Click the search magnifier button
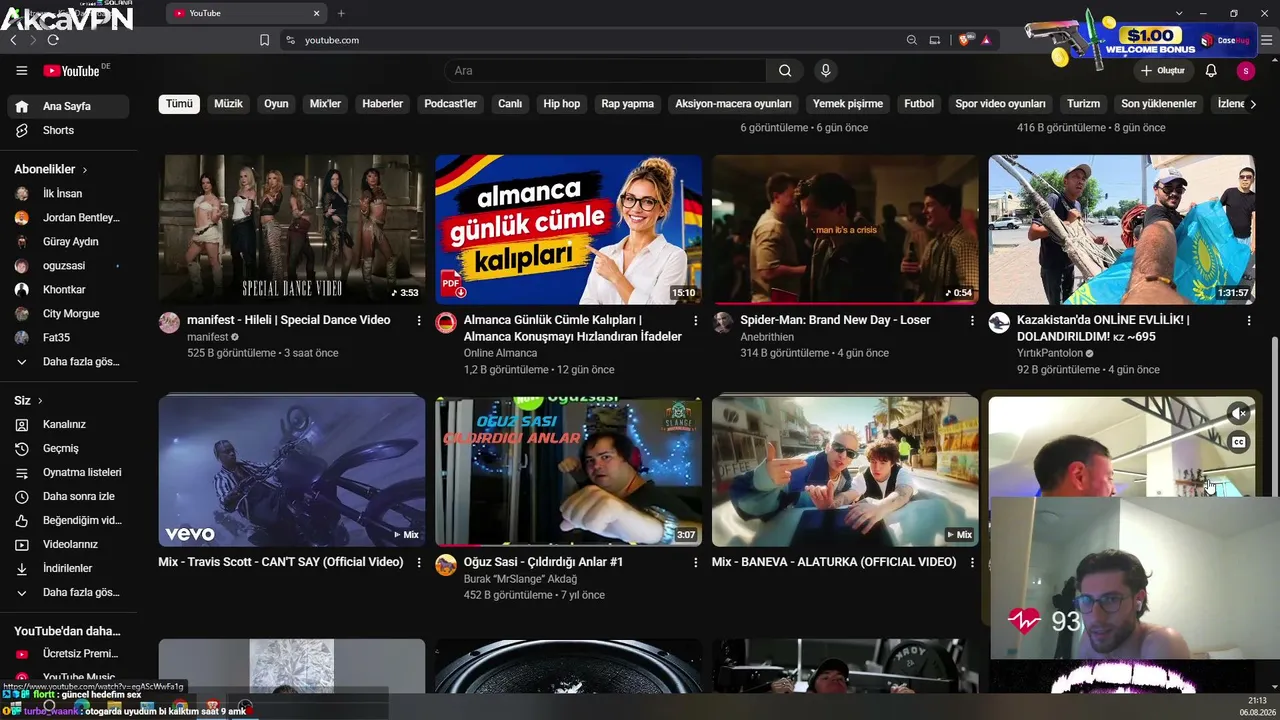The width and height of the screenshot is (1280, 720). [x=785, y=71]
